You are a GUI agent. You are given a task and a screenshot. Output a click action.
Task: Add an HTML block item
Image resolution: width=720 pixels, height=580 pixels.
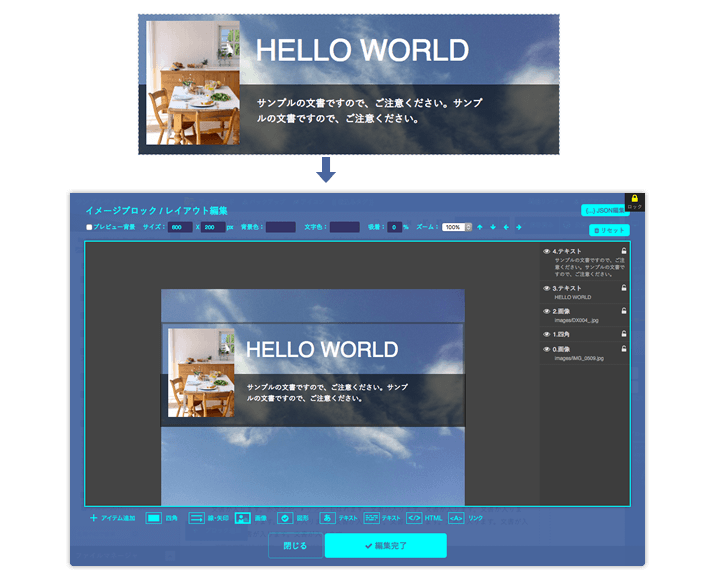pos(414,518)
